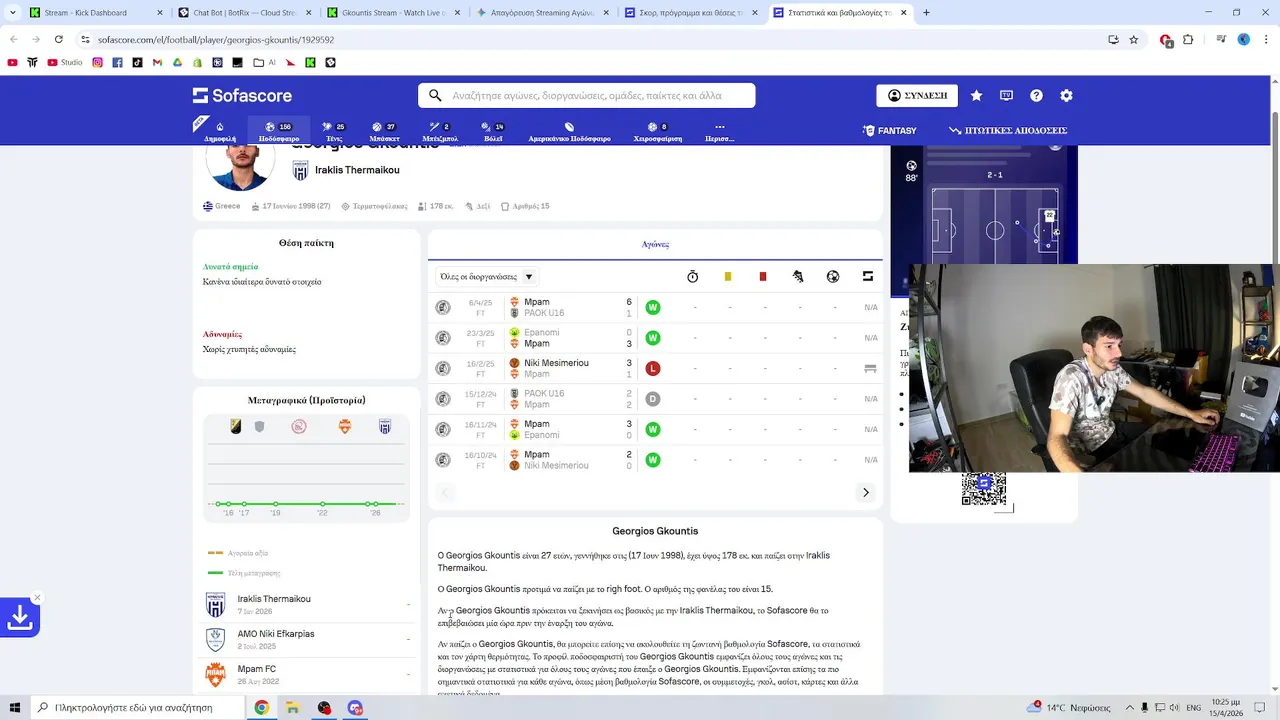Image resolution: width=1280 pixels, height=720 pixels.
Task: Focus the Sofascore search field
Action: pos(587,95)
